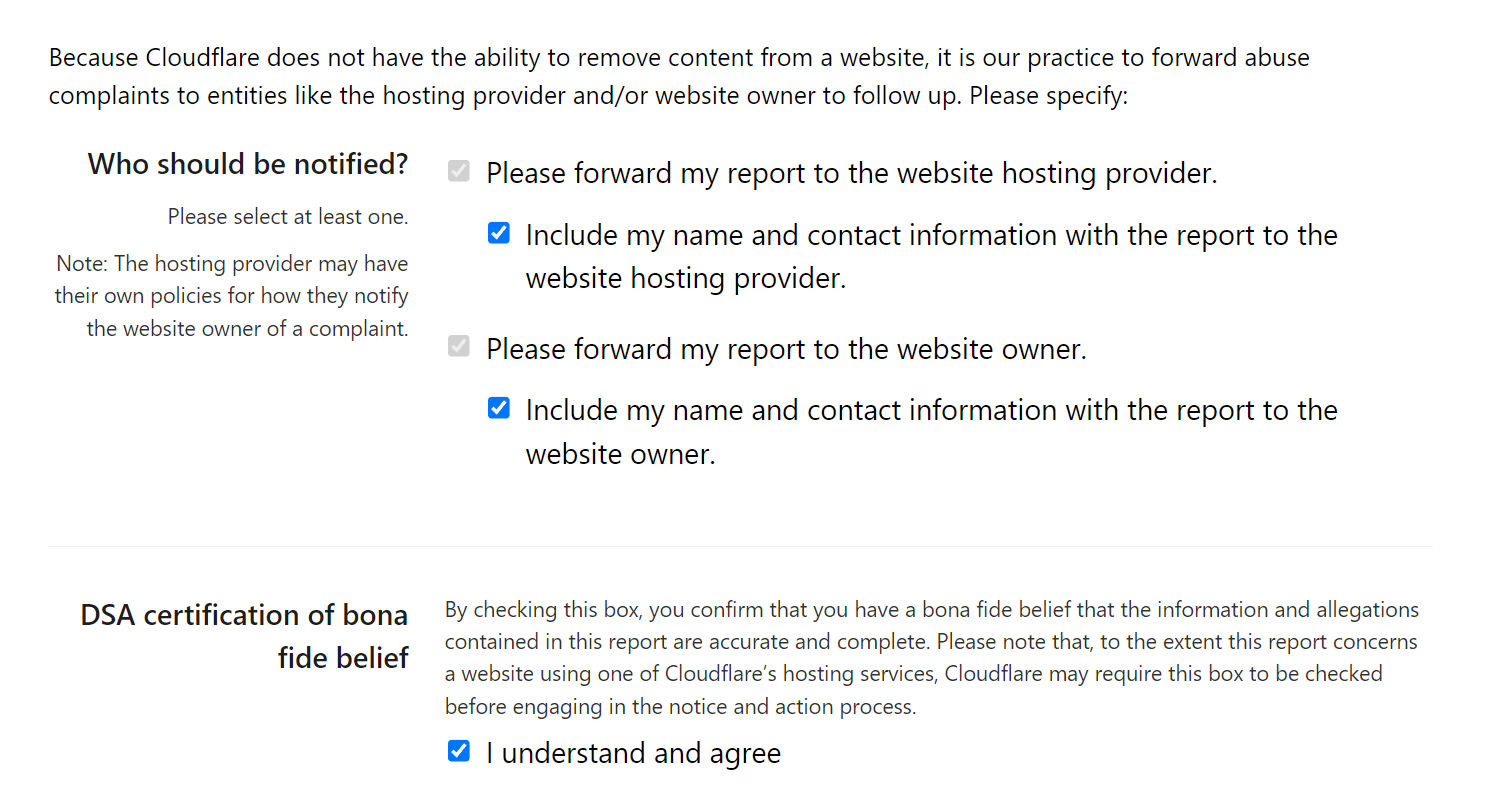Click 'Please select at least one.' hint text
Image resolution: width=1486 pixels, height=808 pixels.
[288, 217]
